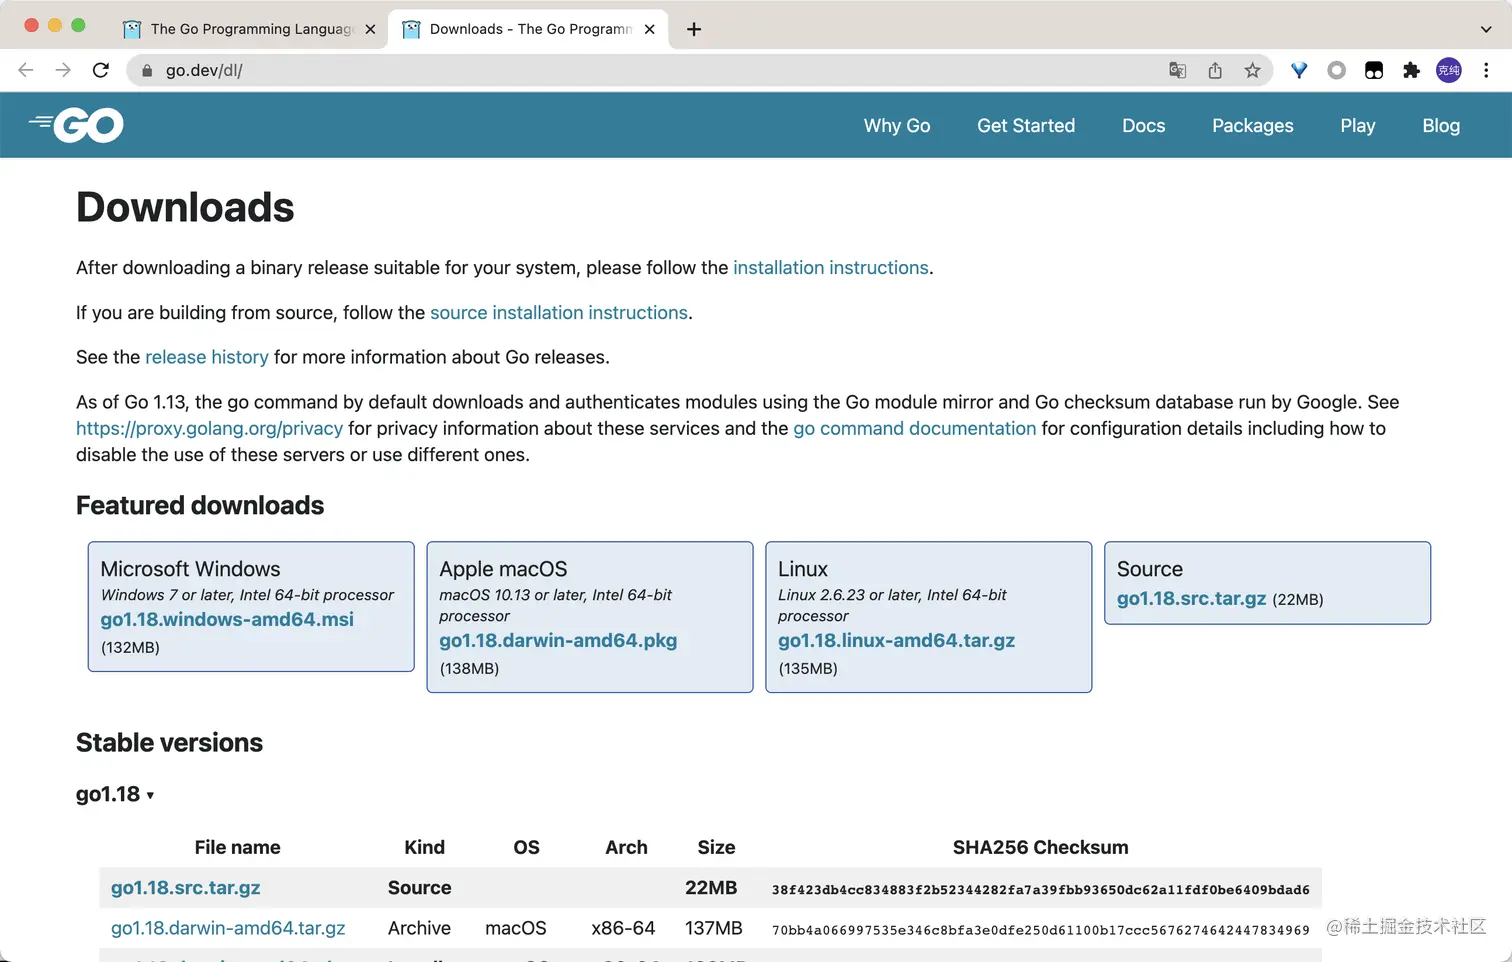The image size is (1512, 962).
Task: Click the 22MB size cell
Action: (x=711, y=888)
